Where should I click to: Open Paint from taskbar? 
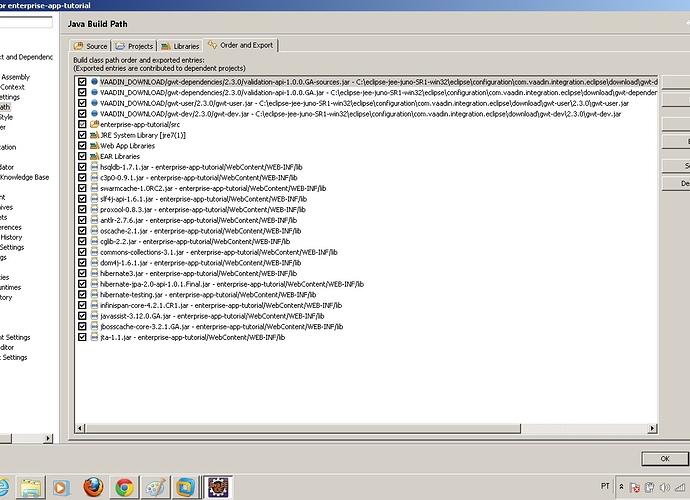(155, 488)
